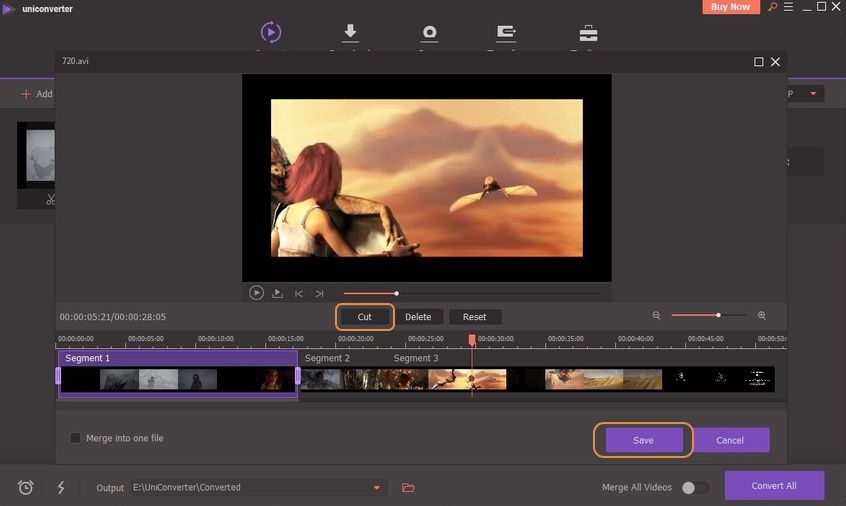Open the Toolbox briefcase icon
The height and width of the screenshot is (506, 846).
pyautogui.click(x=588, y=33)
